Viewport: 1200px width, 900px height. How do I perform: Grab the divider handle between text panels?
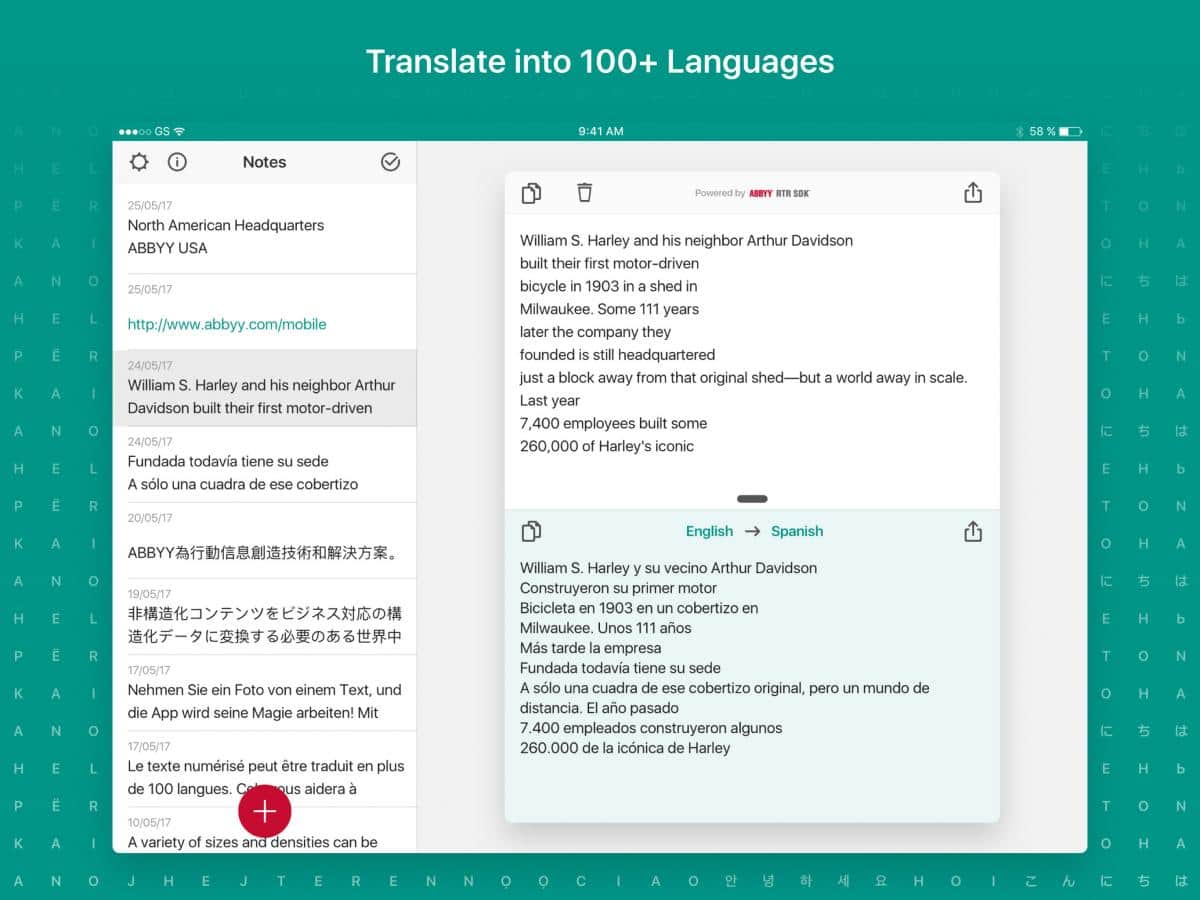click(752, 498)
